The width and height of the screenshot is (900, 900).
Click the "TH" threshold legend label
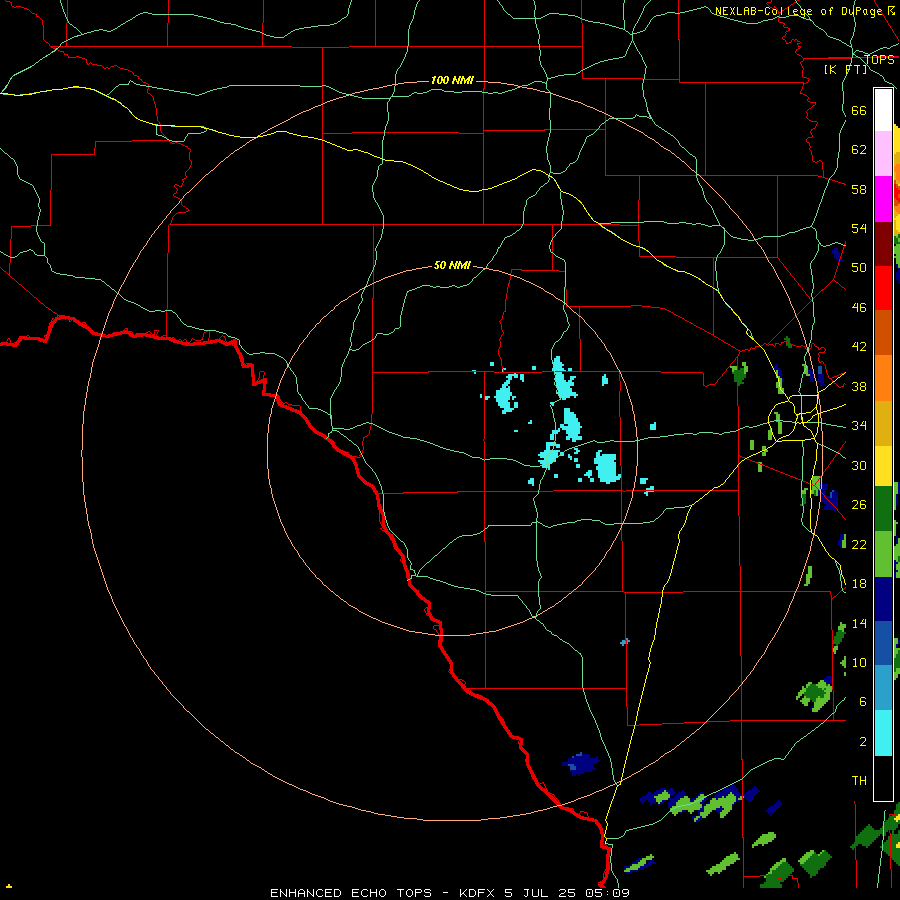click(859, 781)
